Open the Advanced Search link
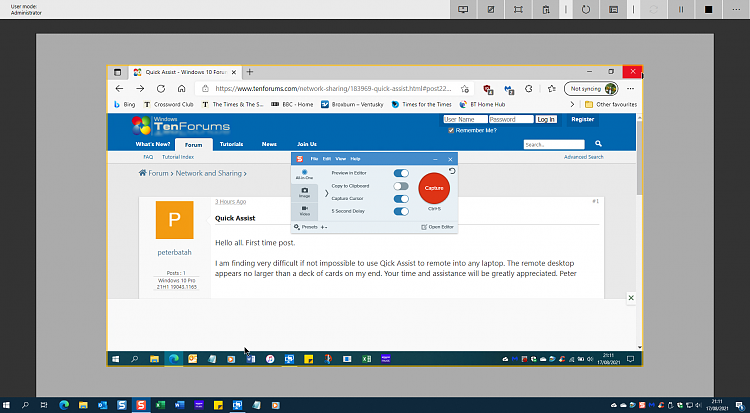750x413 pixels. 583,157
